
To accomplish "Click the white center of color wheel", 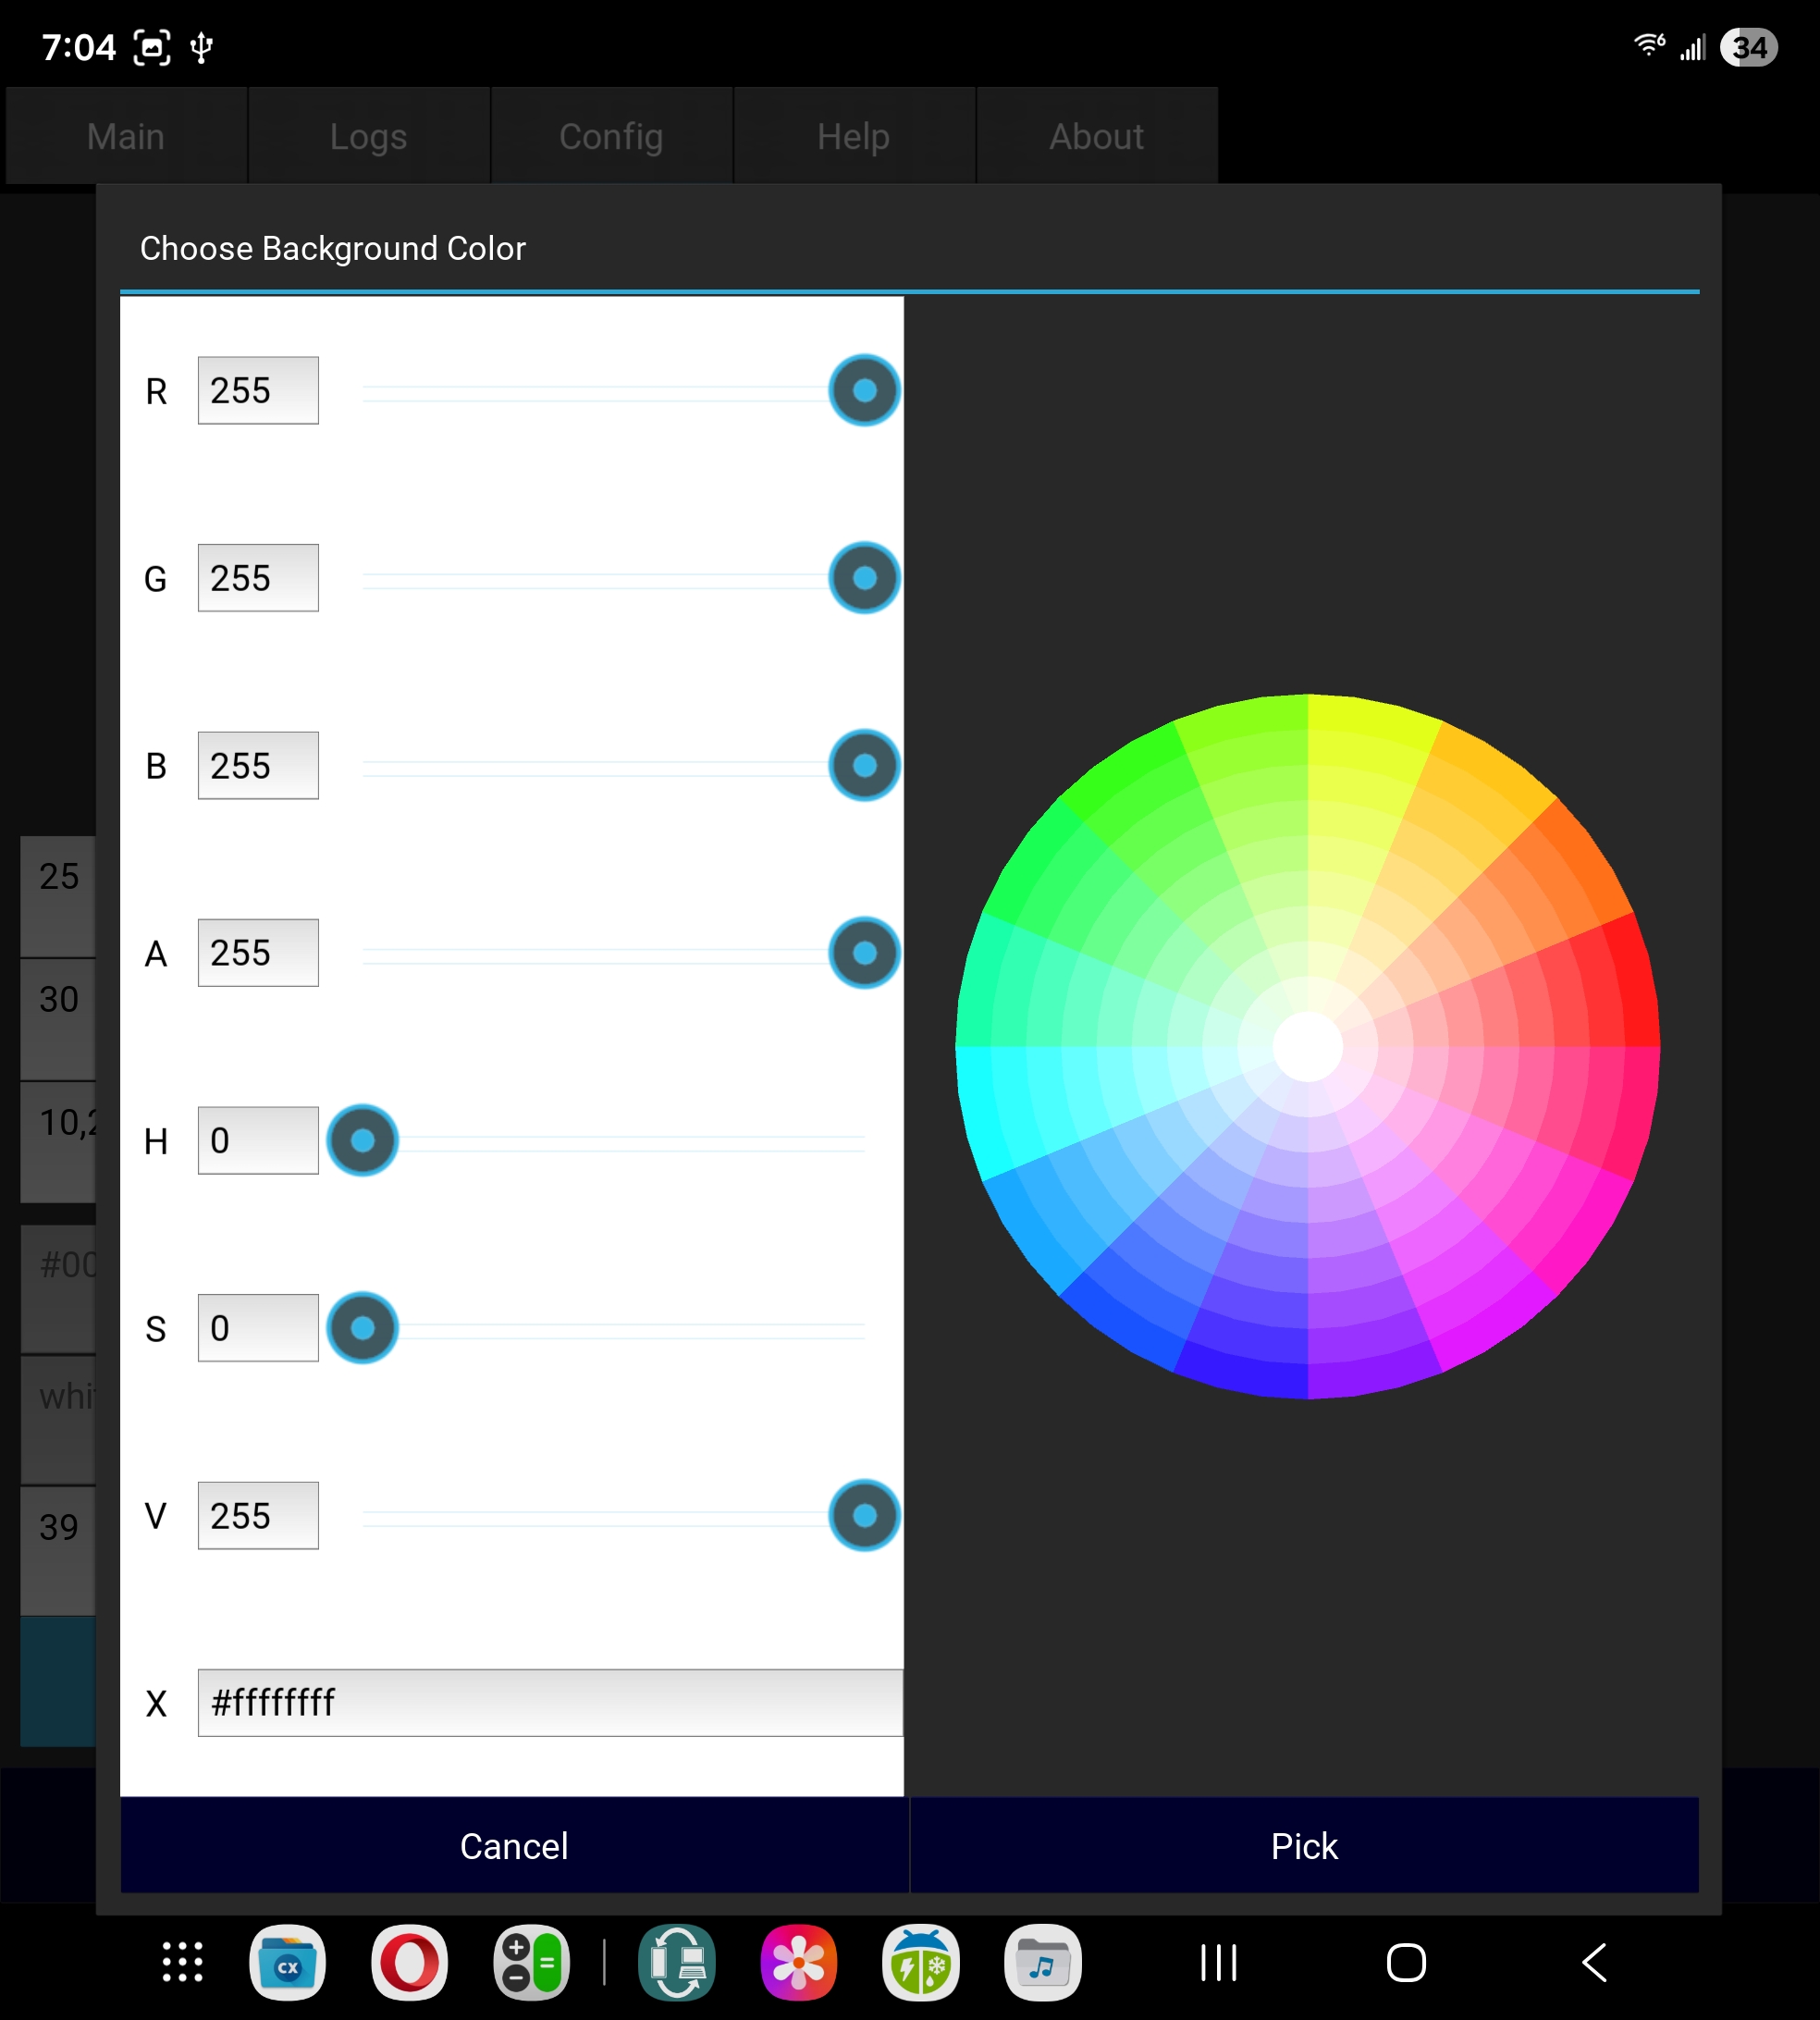I will click(x=1307, y=1046).
